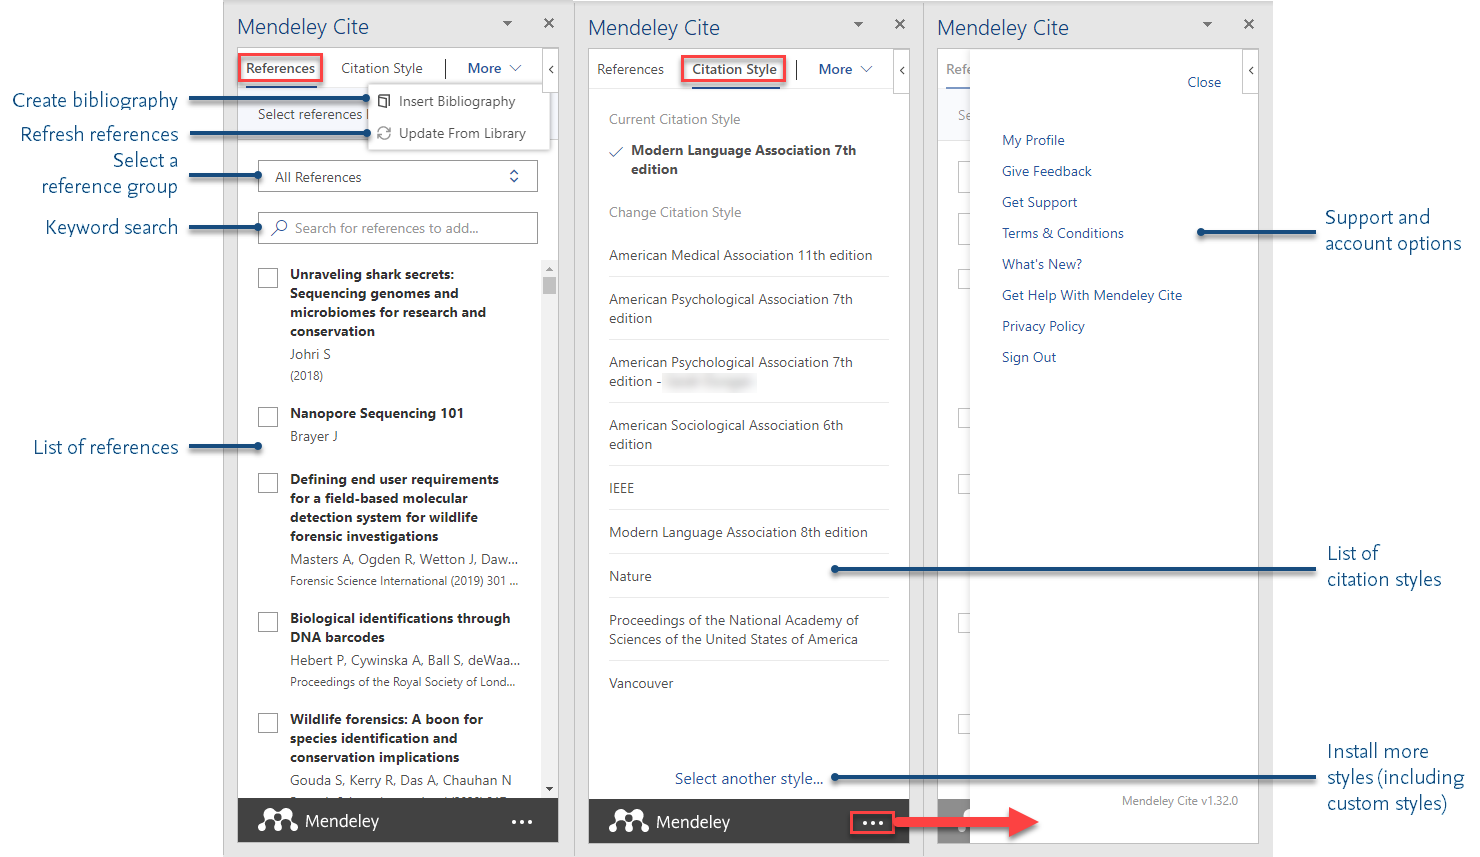Viewport: 1480px width, 857px height.
Task: Expand More dropdown in middle panel
Action: 846,69
